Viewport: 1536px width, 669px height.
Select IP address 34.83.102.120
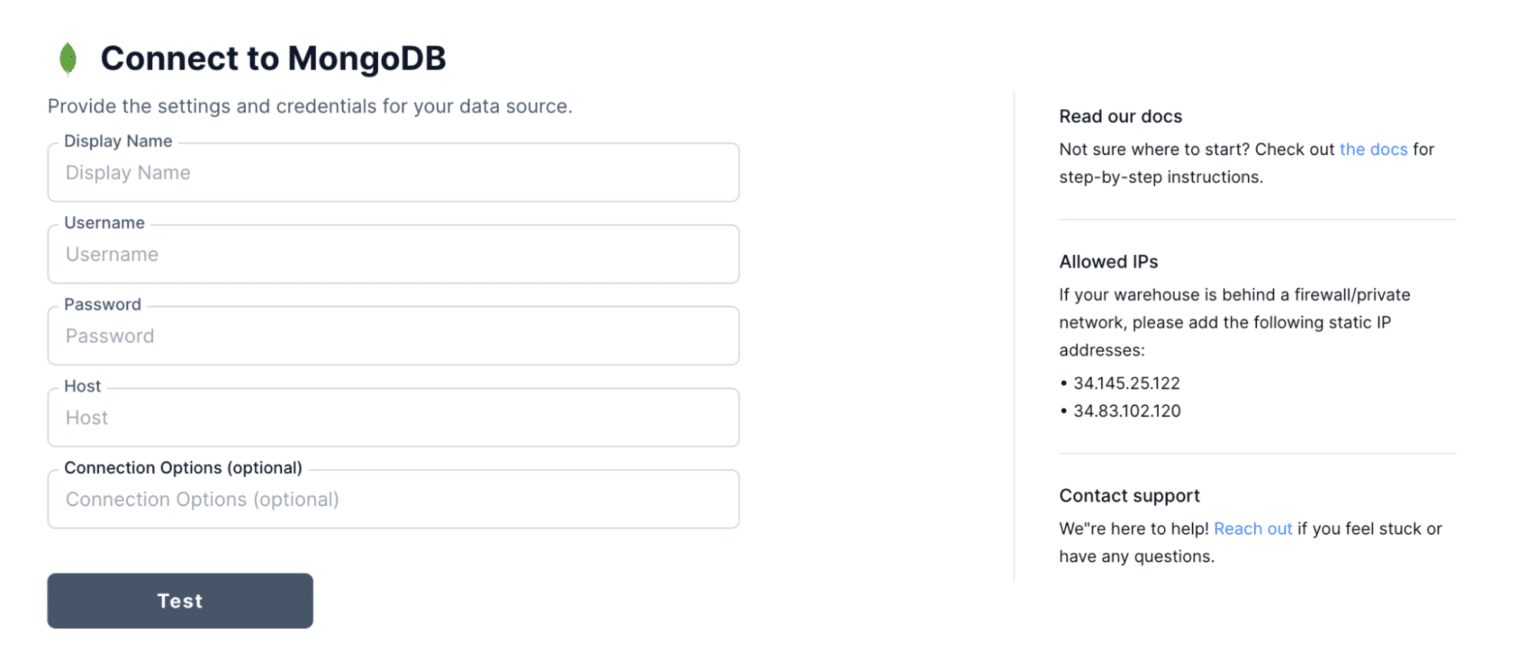pyautogui.click(x=1128, y=410)
